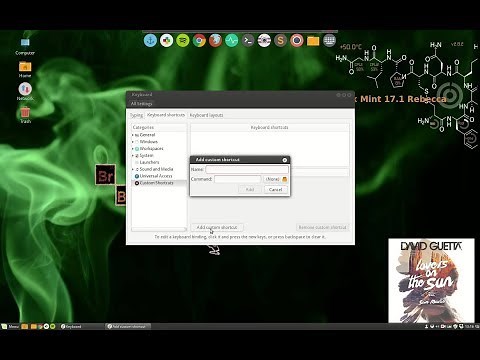Expand the Windows category
The height and width of the screenshot is (360, 480).
click(133, 142)
